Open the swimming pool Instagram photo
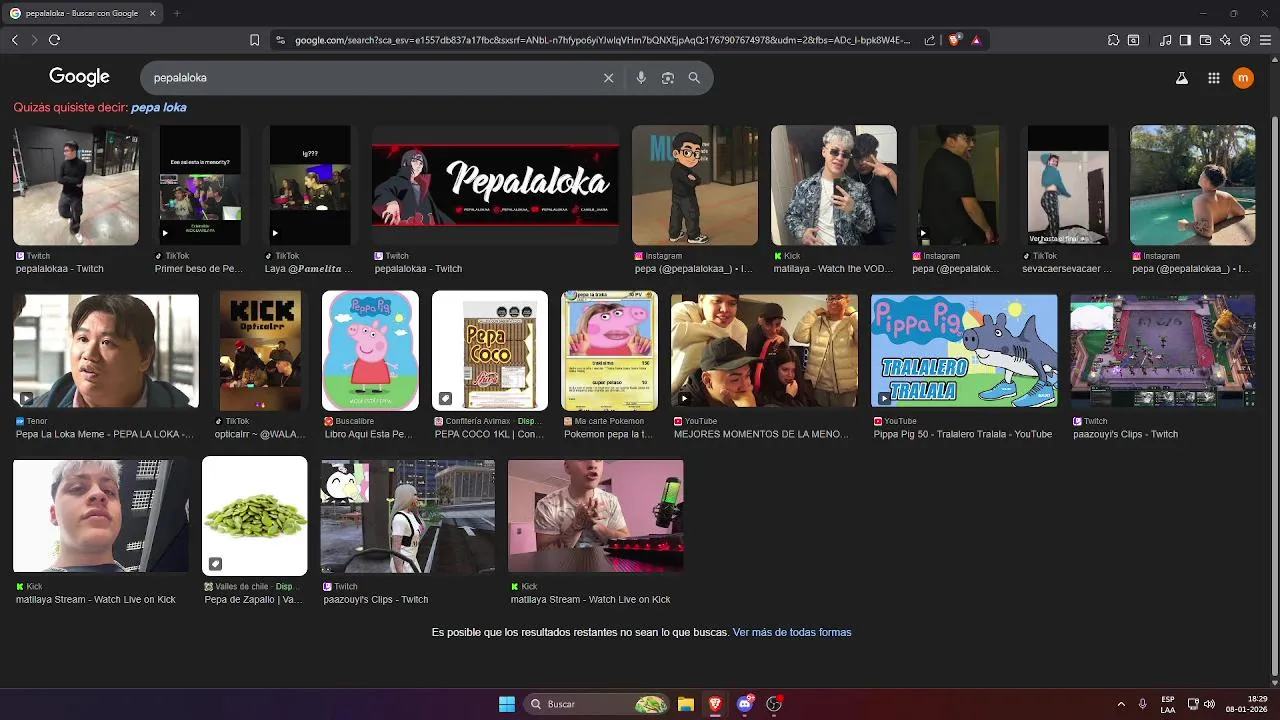1280x720 pixels. pos(1192,185)
